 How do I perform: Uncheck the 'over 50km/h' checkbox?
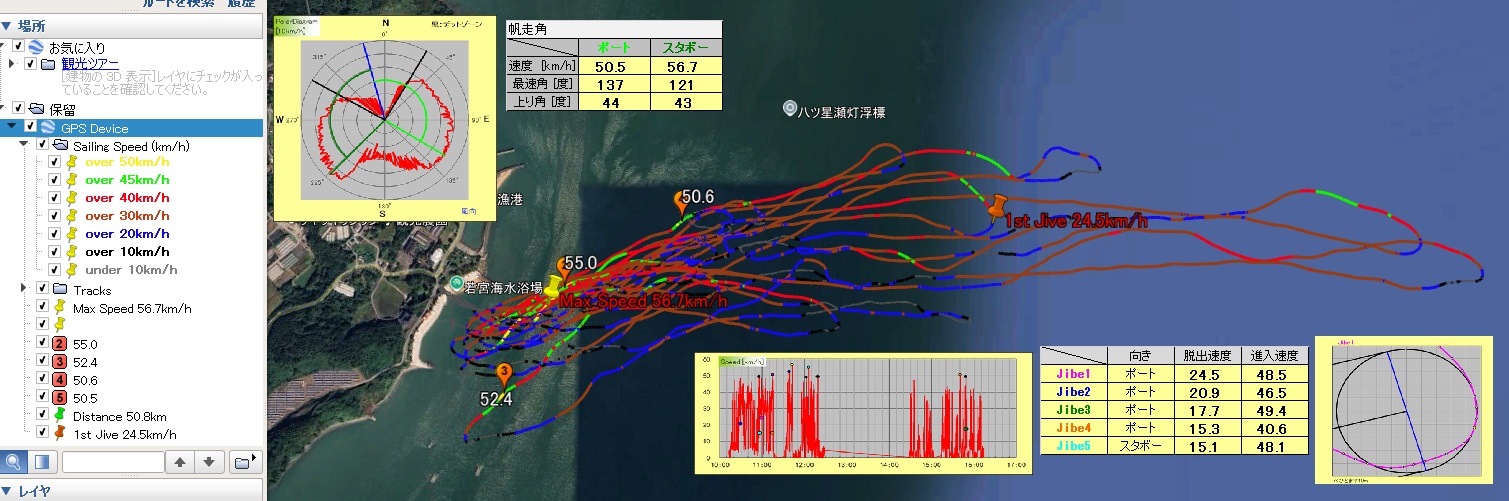pyautogui.click(x=55, y=162)
